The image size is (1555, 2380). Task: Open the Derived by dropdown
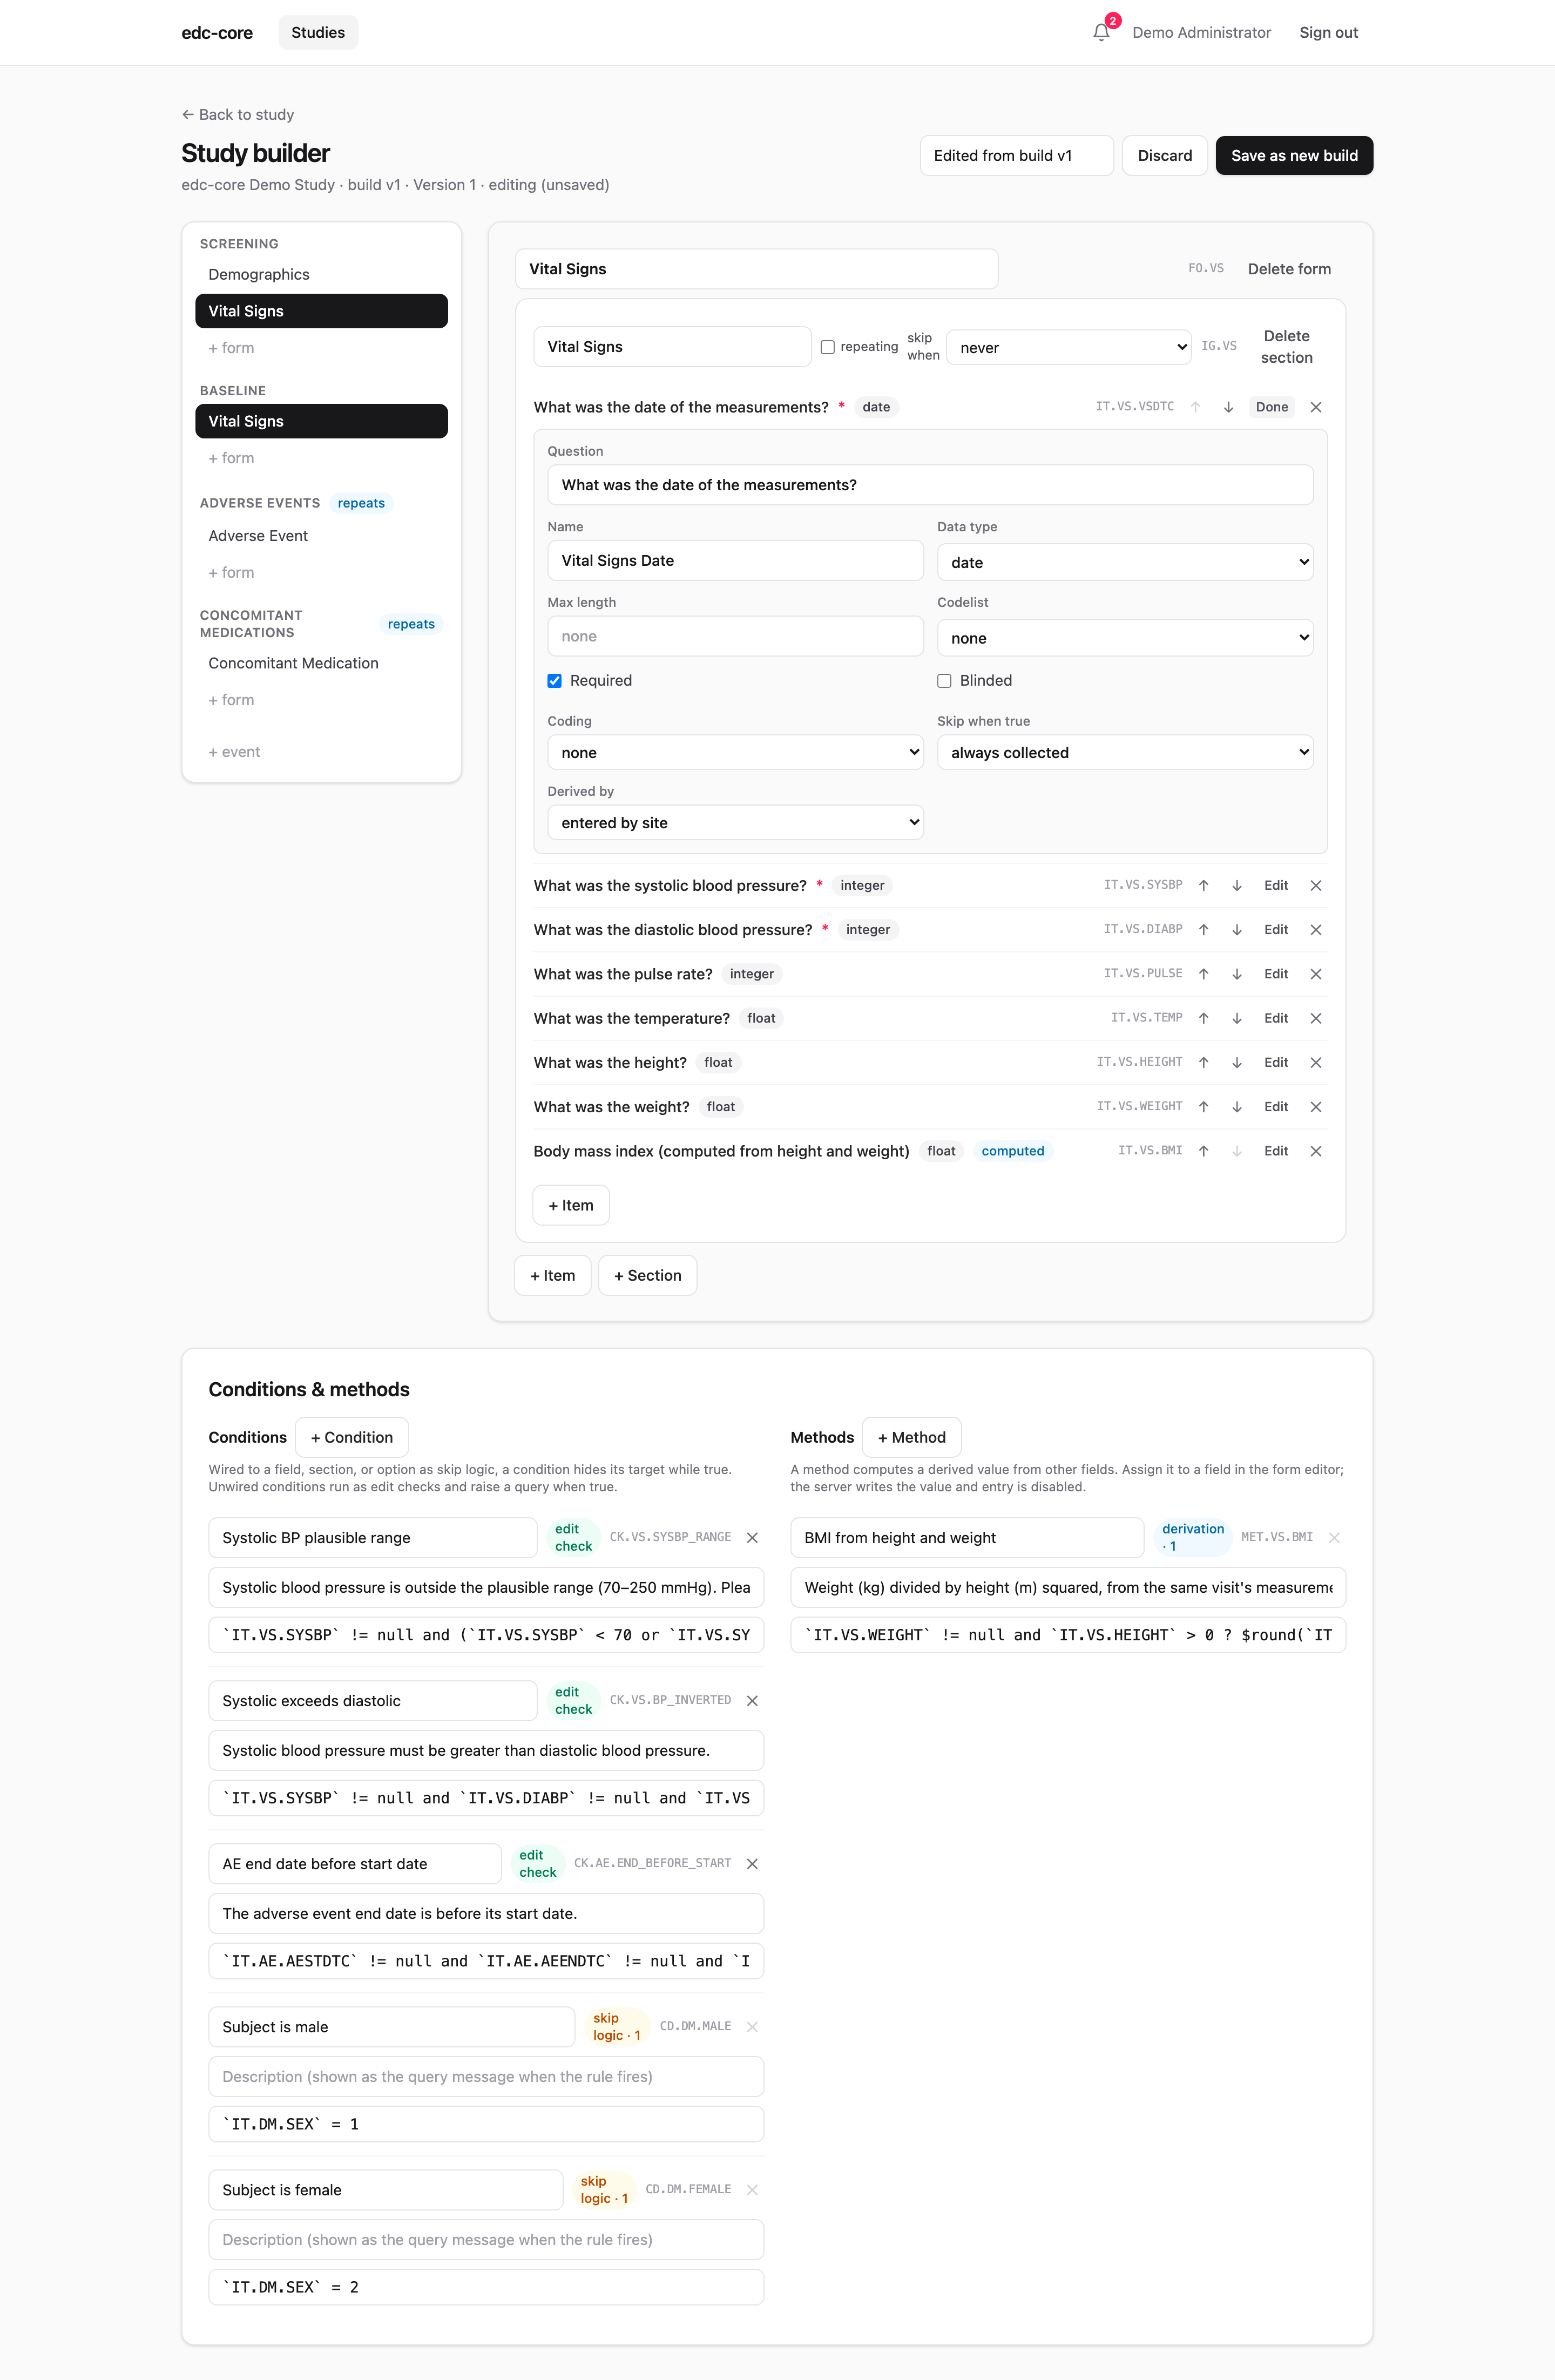point(735,822)
